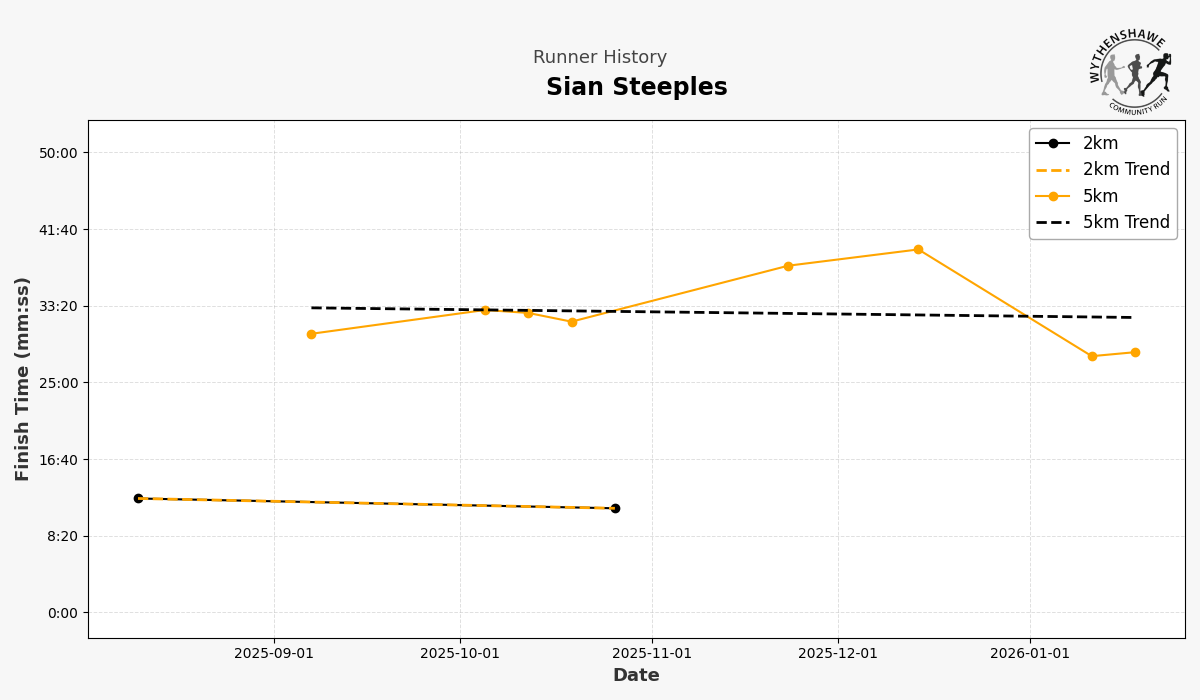Click the Finish Time axis label
The width and height of the screenshot is (1200, 700).
click(x=23, y=379)
